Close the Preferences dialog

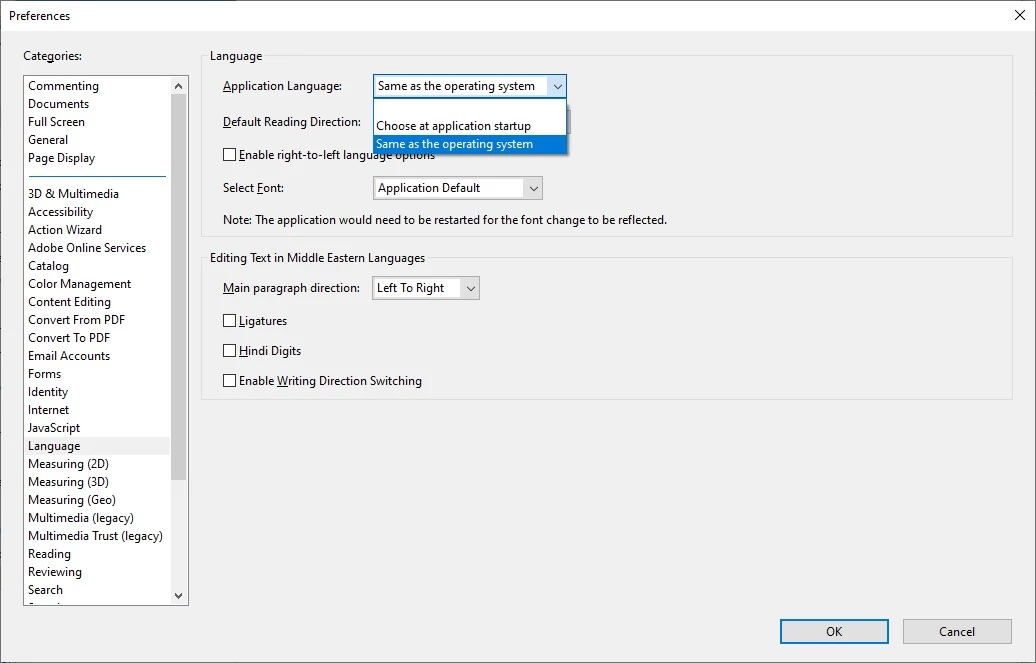[x=1019, y=15]
